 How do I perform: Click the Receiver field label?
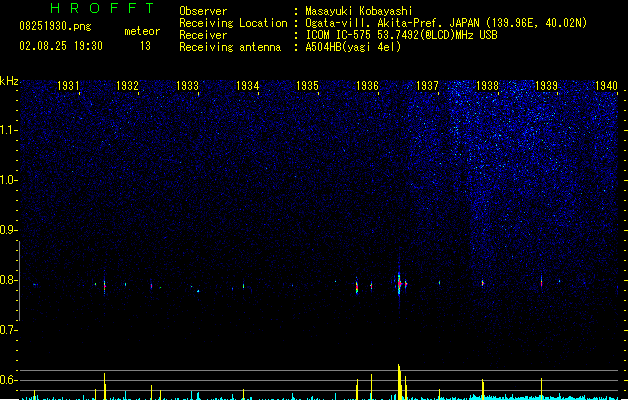tap(203, 35)
